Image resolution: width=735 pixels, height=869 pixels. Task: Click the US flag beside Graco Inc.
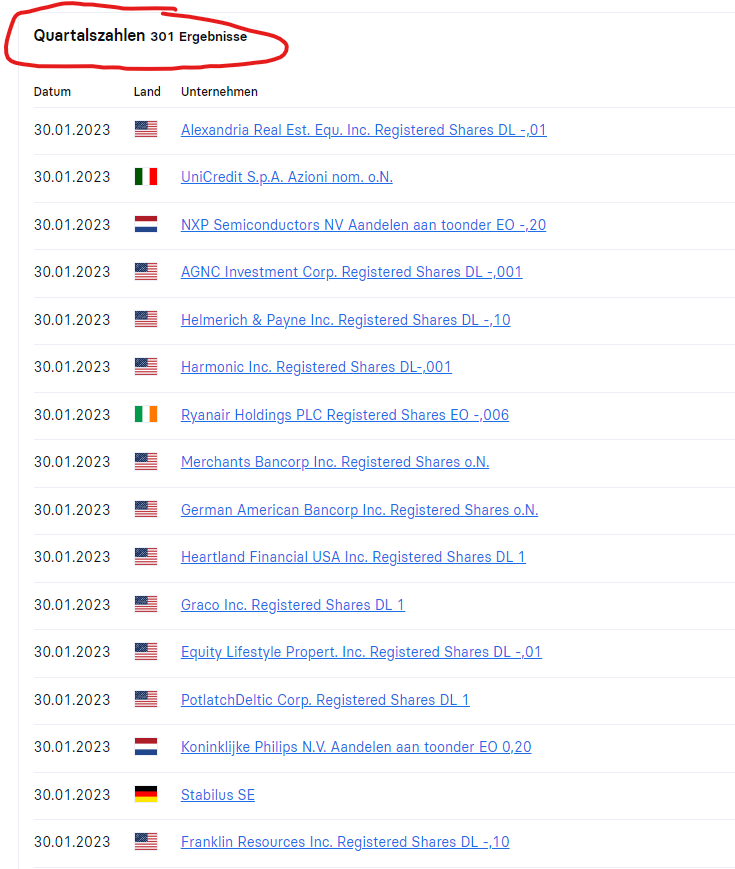[x=146, y=604]
